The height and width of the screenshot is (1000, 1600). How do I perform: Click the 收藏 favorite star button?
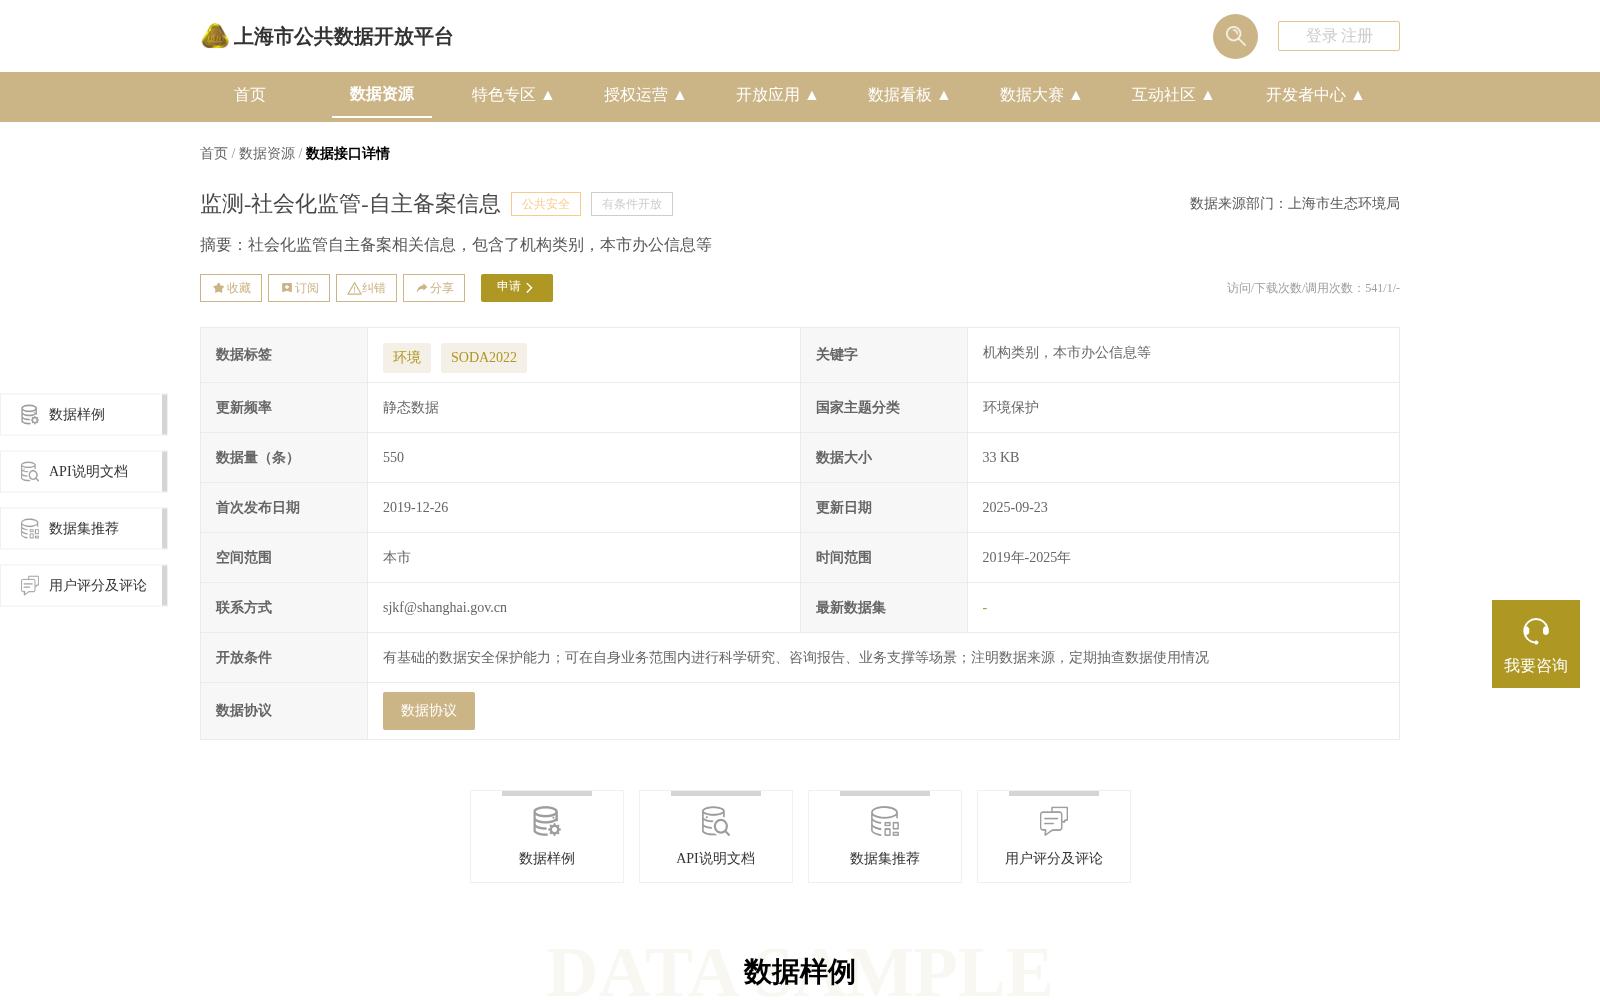[x=231, y=288]
